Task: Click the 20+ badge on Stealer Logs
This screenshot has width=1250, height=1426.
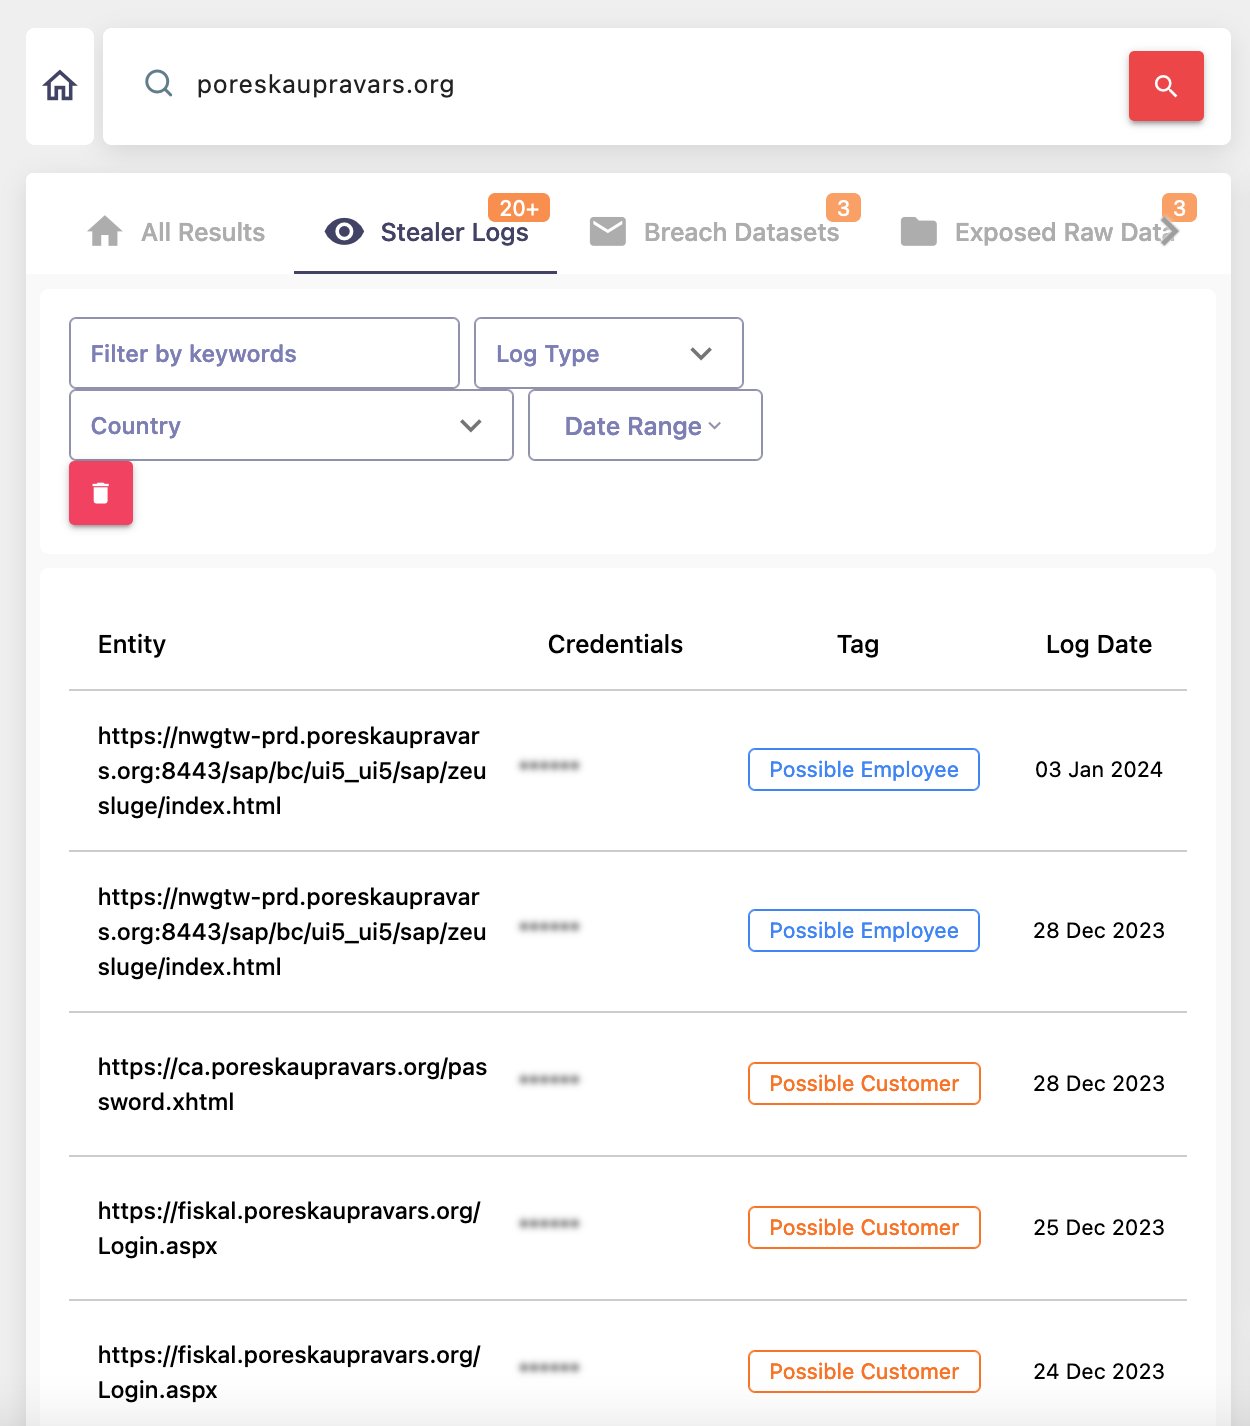Action: coord(519,208)
